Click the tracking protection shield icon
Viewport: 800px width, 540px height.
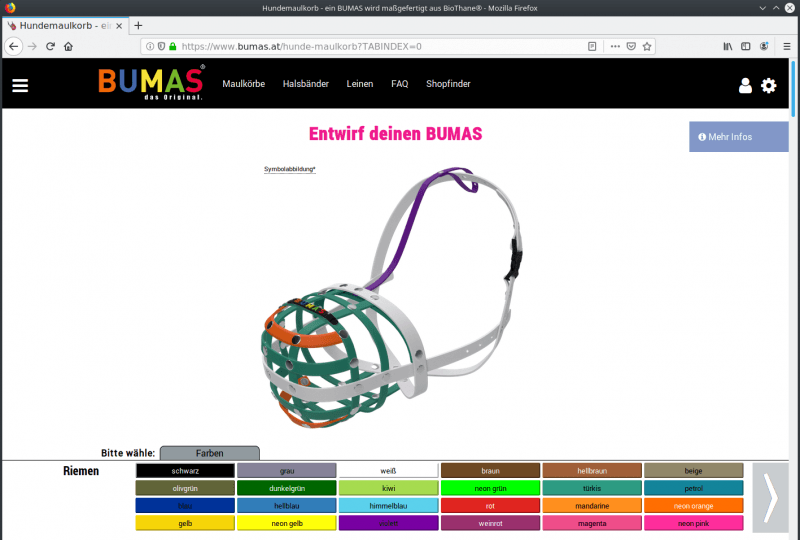point(161,46)
